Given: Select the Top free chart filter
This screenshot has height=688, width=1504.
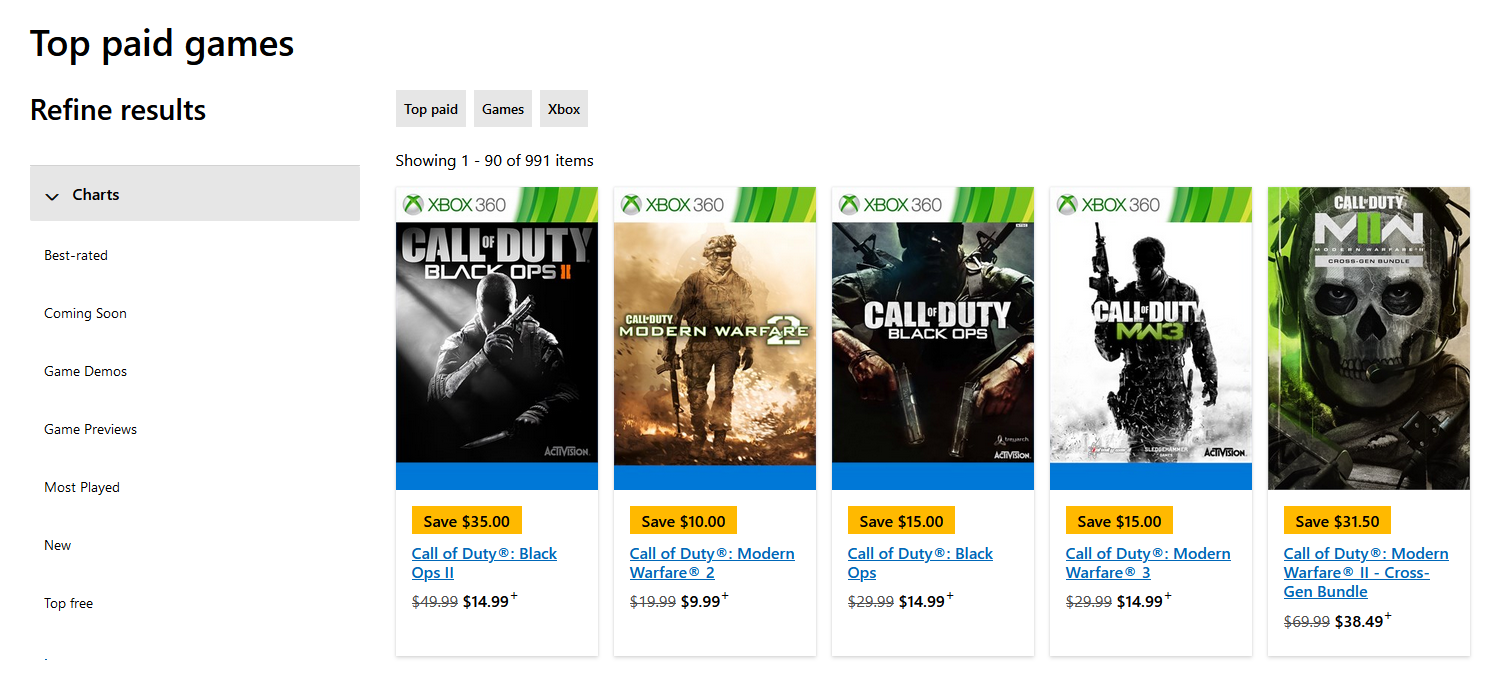Looking at the screenshot, I should [68, 603].
